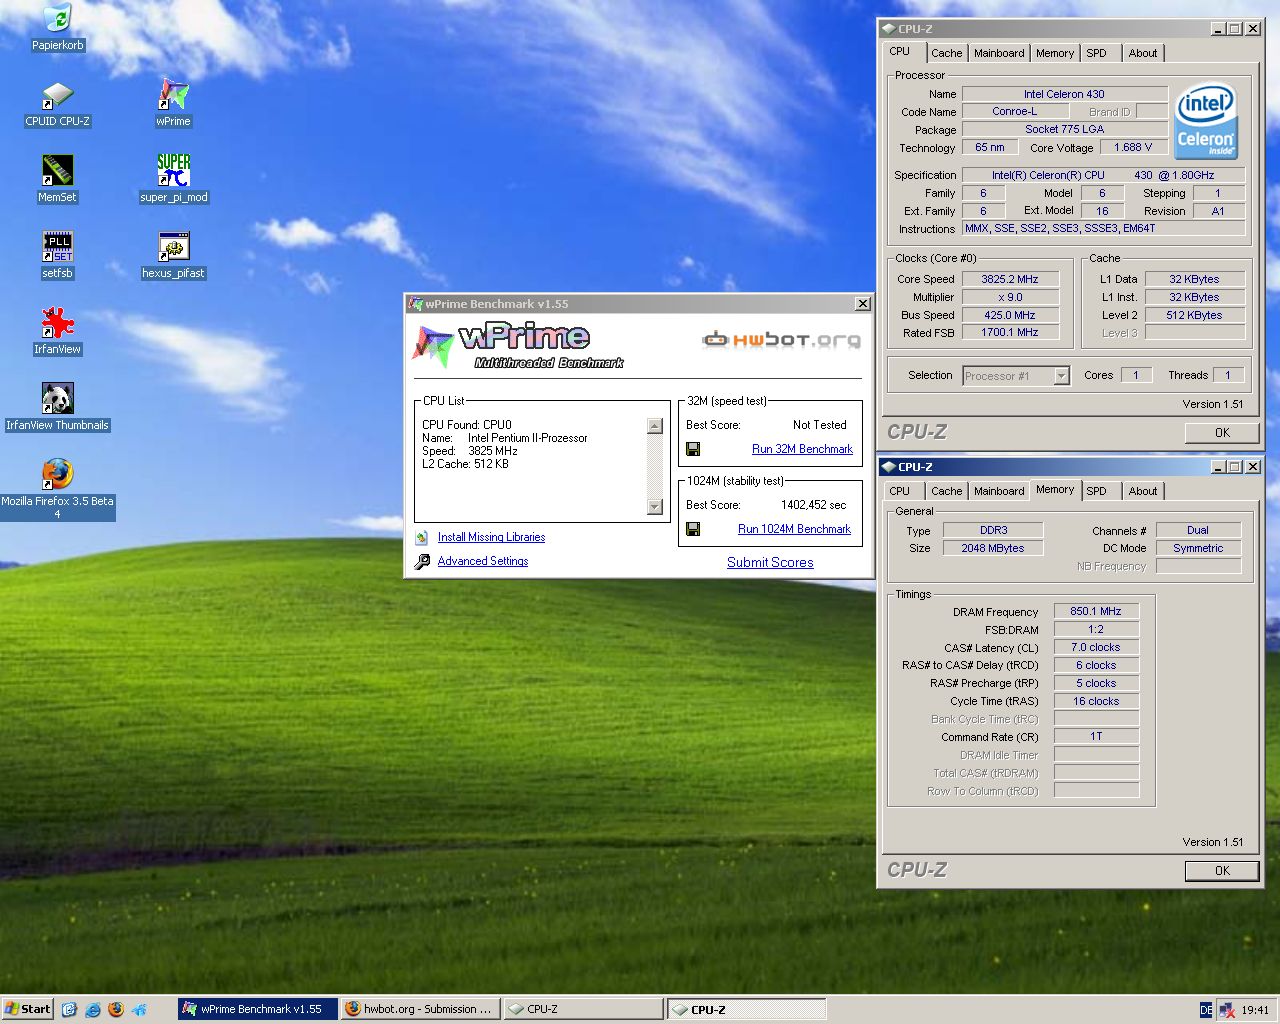The width and height of the screenshot is (1280, 1024).
Task: Click Firefox quick launch icon
Action: pos(116,1009)
